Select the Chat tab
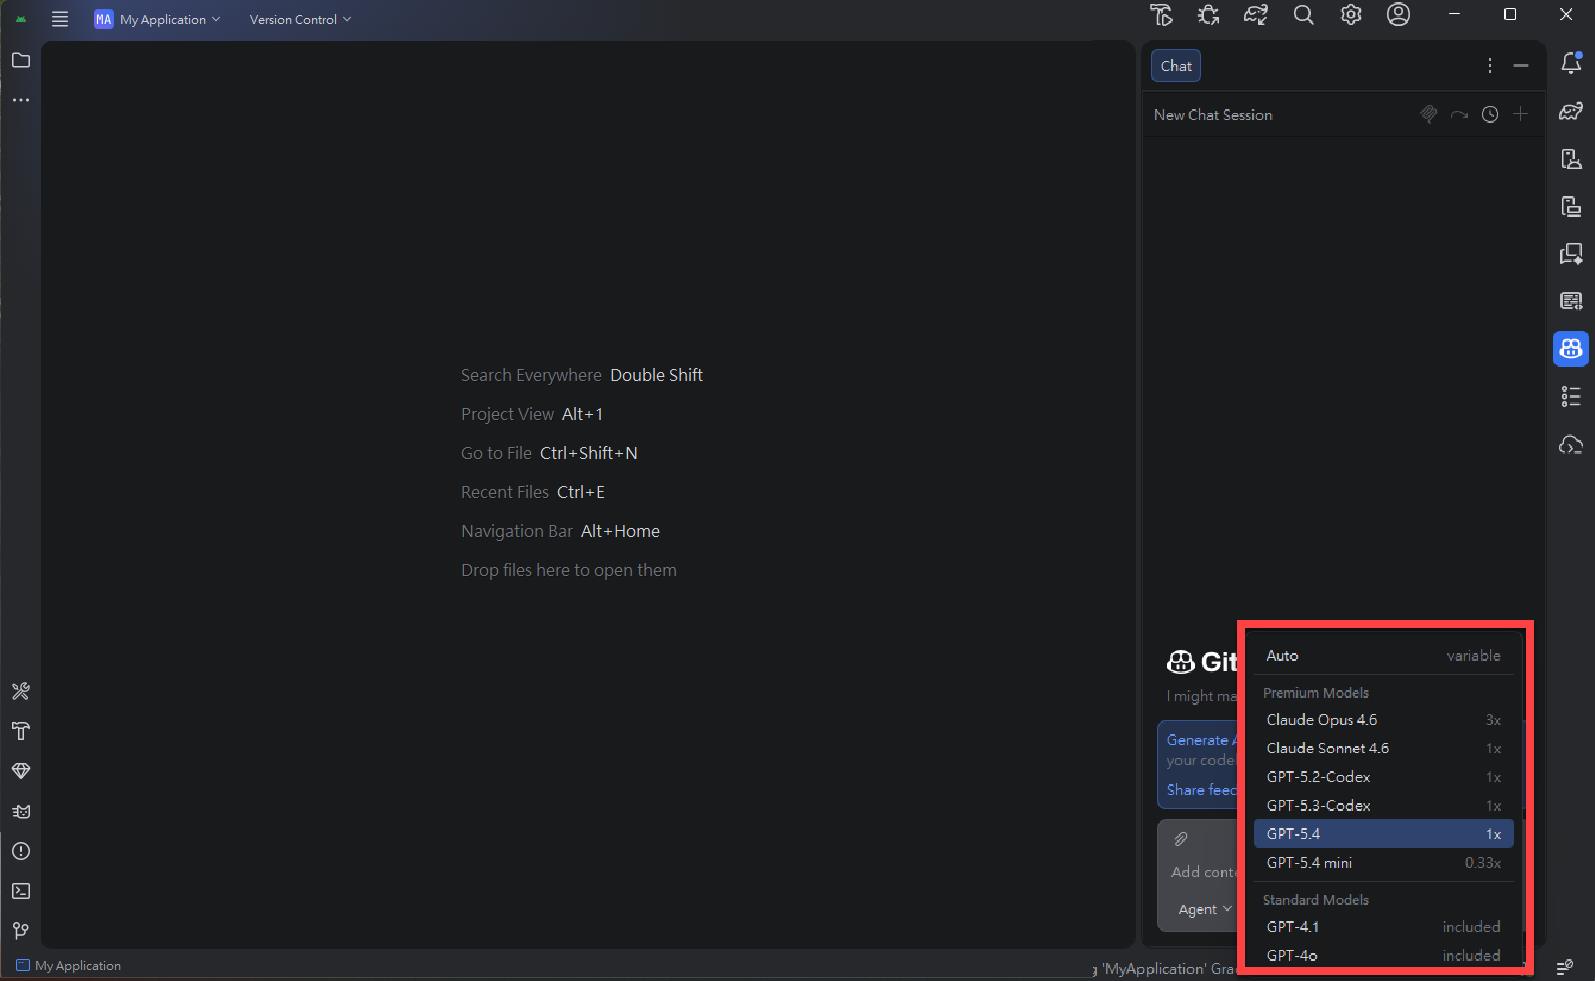The height and width of the screenshot is (981, 1595). 1176,66
